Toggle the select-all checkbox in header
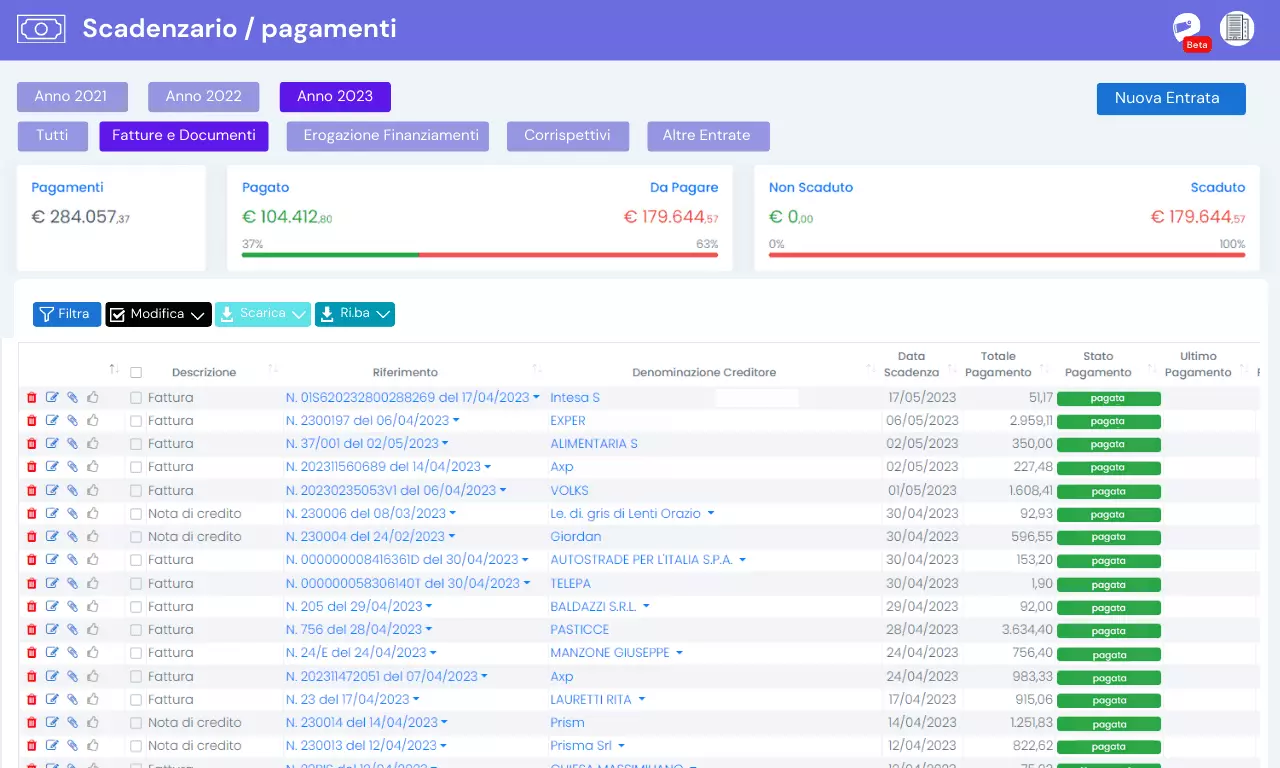The image size is (1280, 768). pyautogui.click(x=136, y=373)
